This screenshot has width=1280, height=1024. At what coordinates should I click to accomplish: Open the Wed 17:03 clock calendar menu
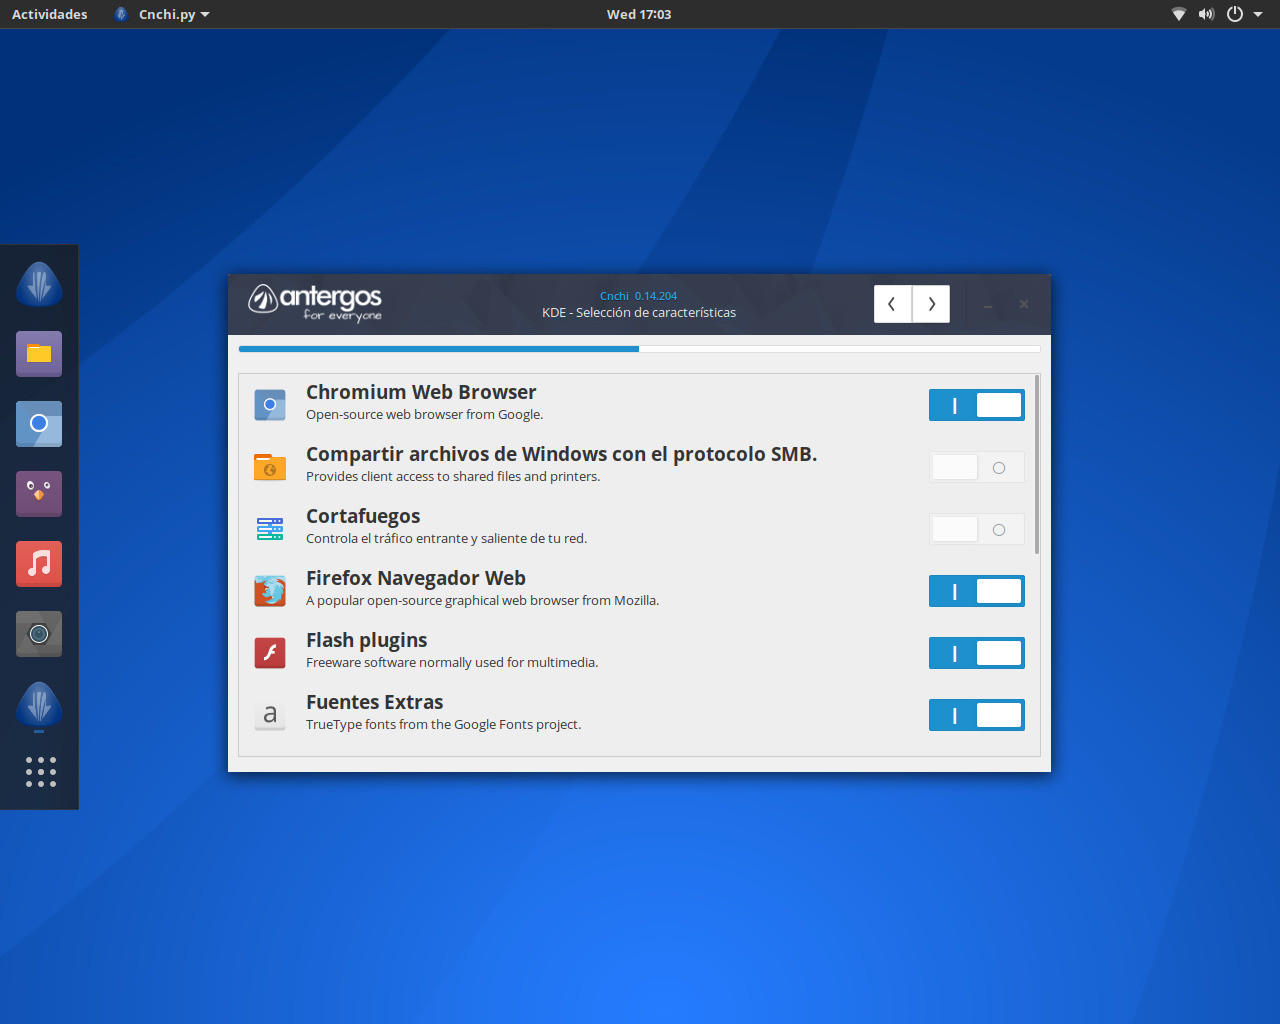coord(639,14)
